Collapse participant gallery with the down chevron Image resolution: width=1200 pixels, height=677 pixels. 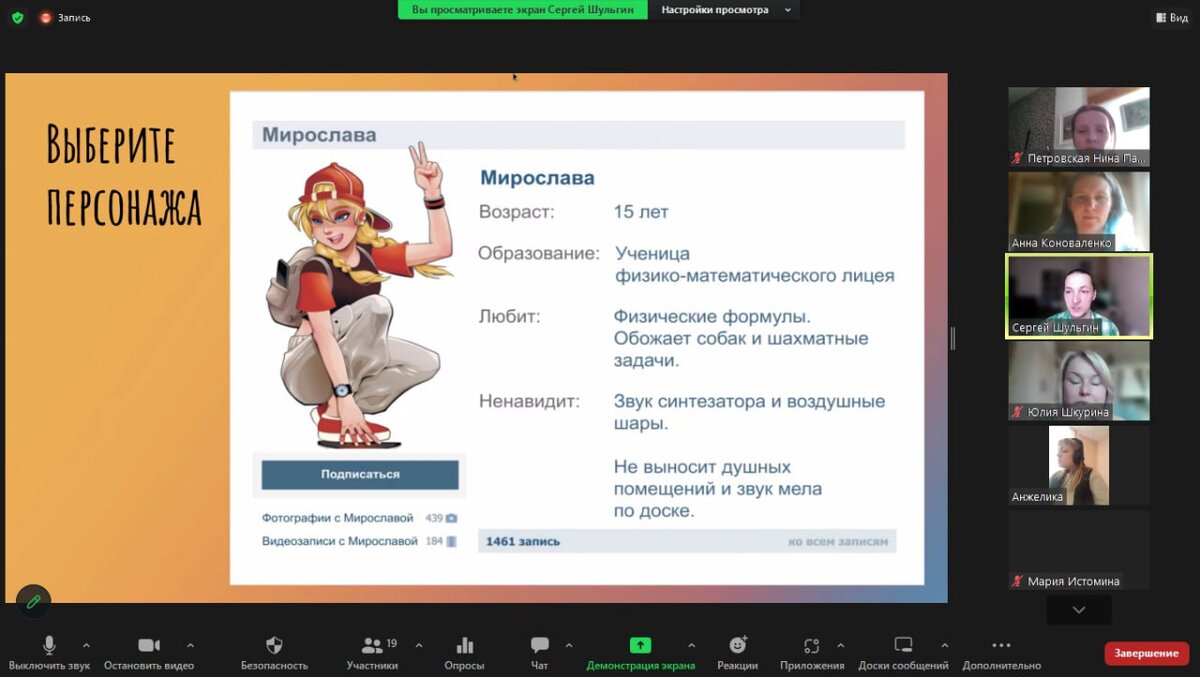tap(1078, 611)
